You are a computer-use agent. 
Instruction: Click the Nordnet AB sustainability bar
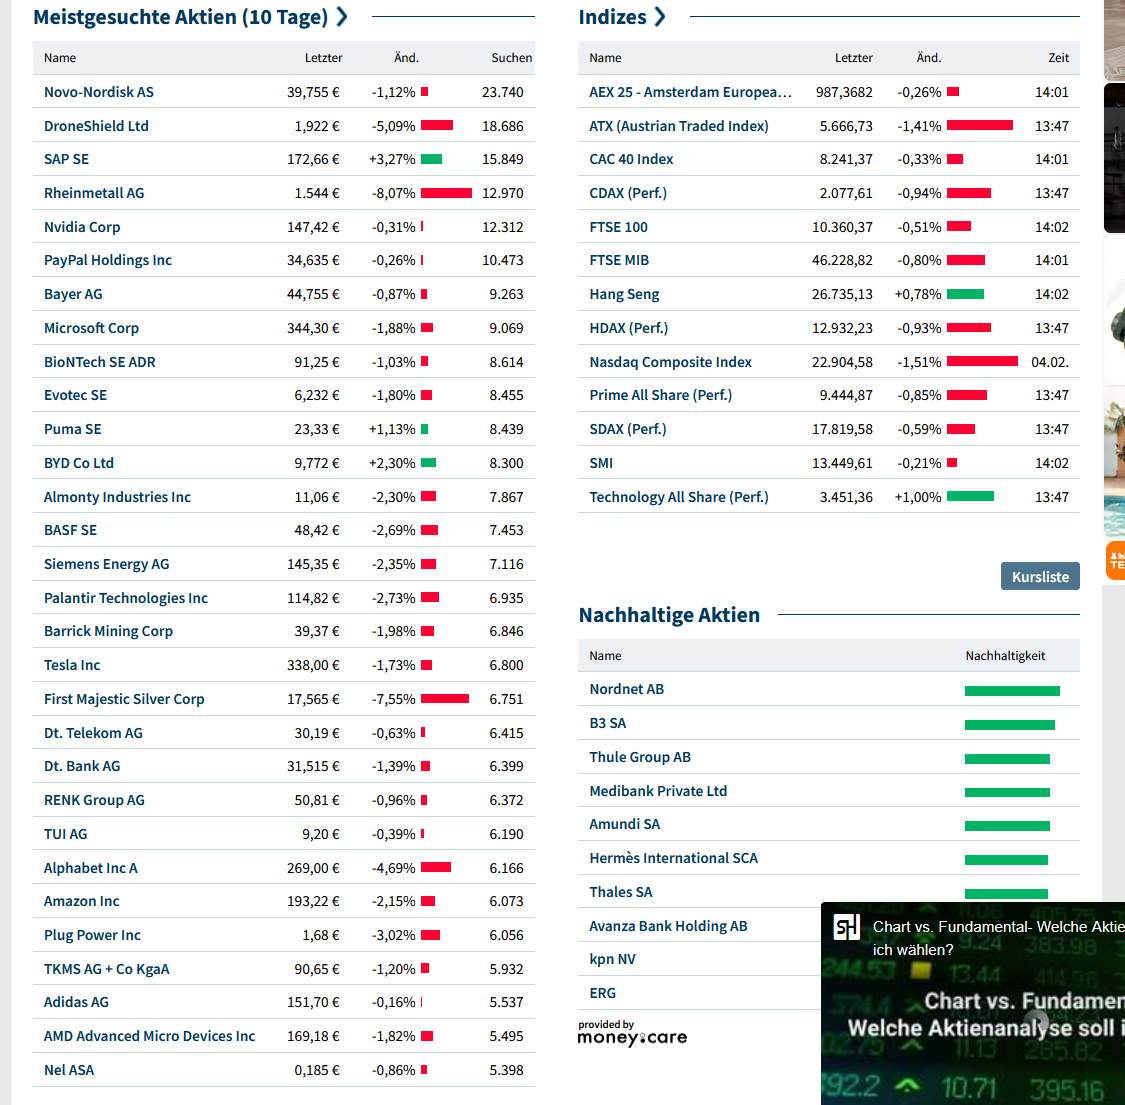[1011, 690]
